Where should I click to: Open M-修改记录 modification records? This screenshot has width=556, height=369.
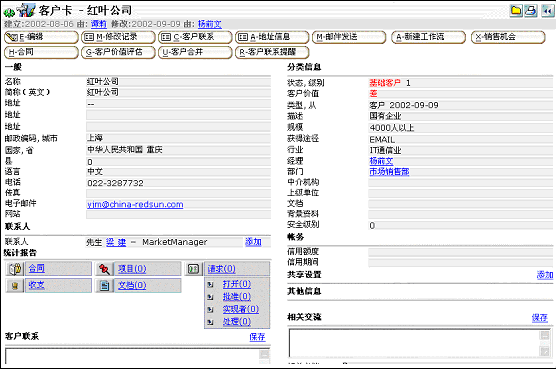118,37
